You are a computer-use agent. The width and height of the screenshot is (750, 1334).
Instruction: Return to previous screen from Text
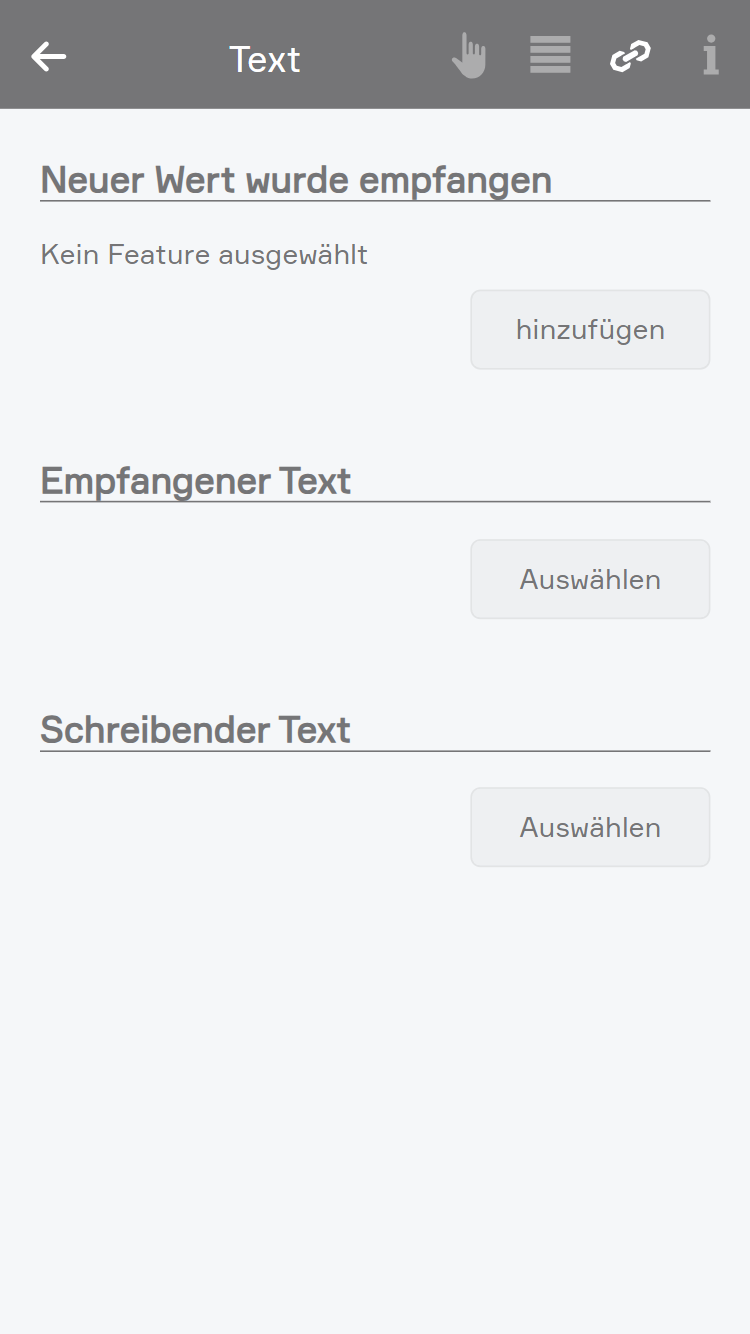point(48,57)
